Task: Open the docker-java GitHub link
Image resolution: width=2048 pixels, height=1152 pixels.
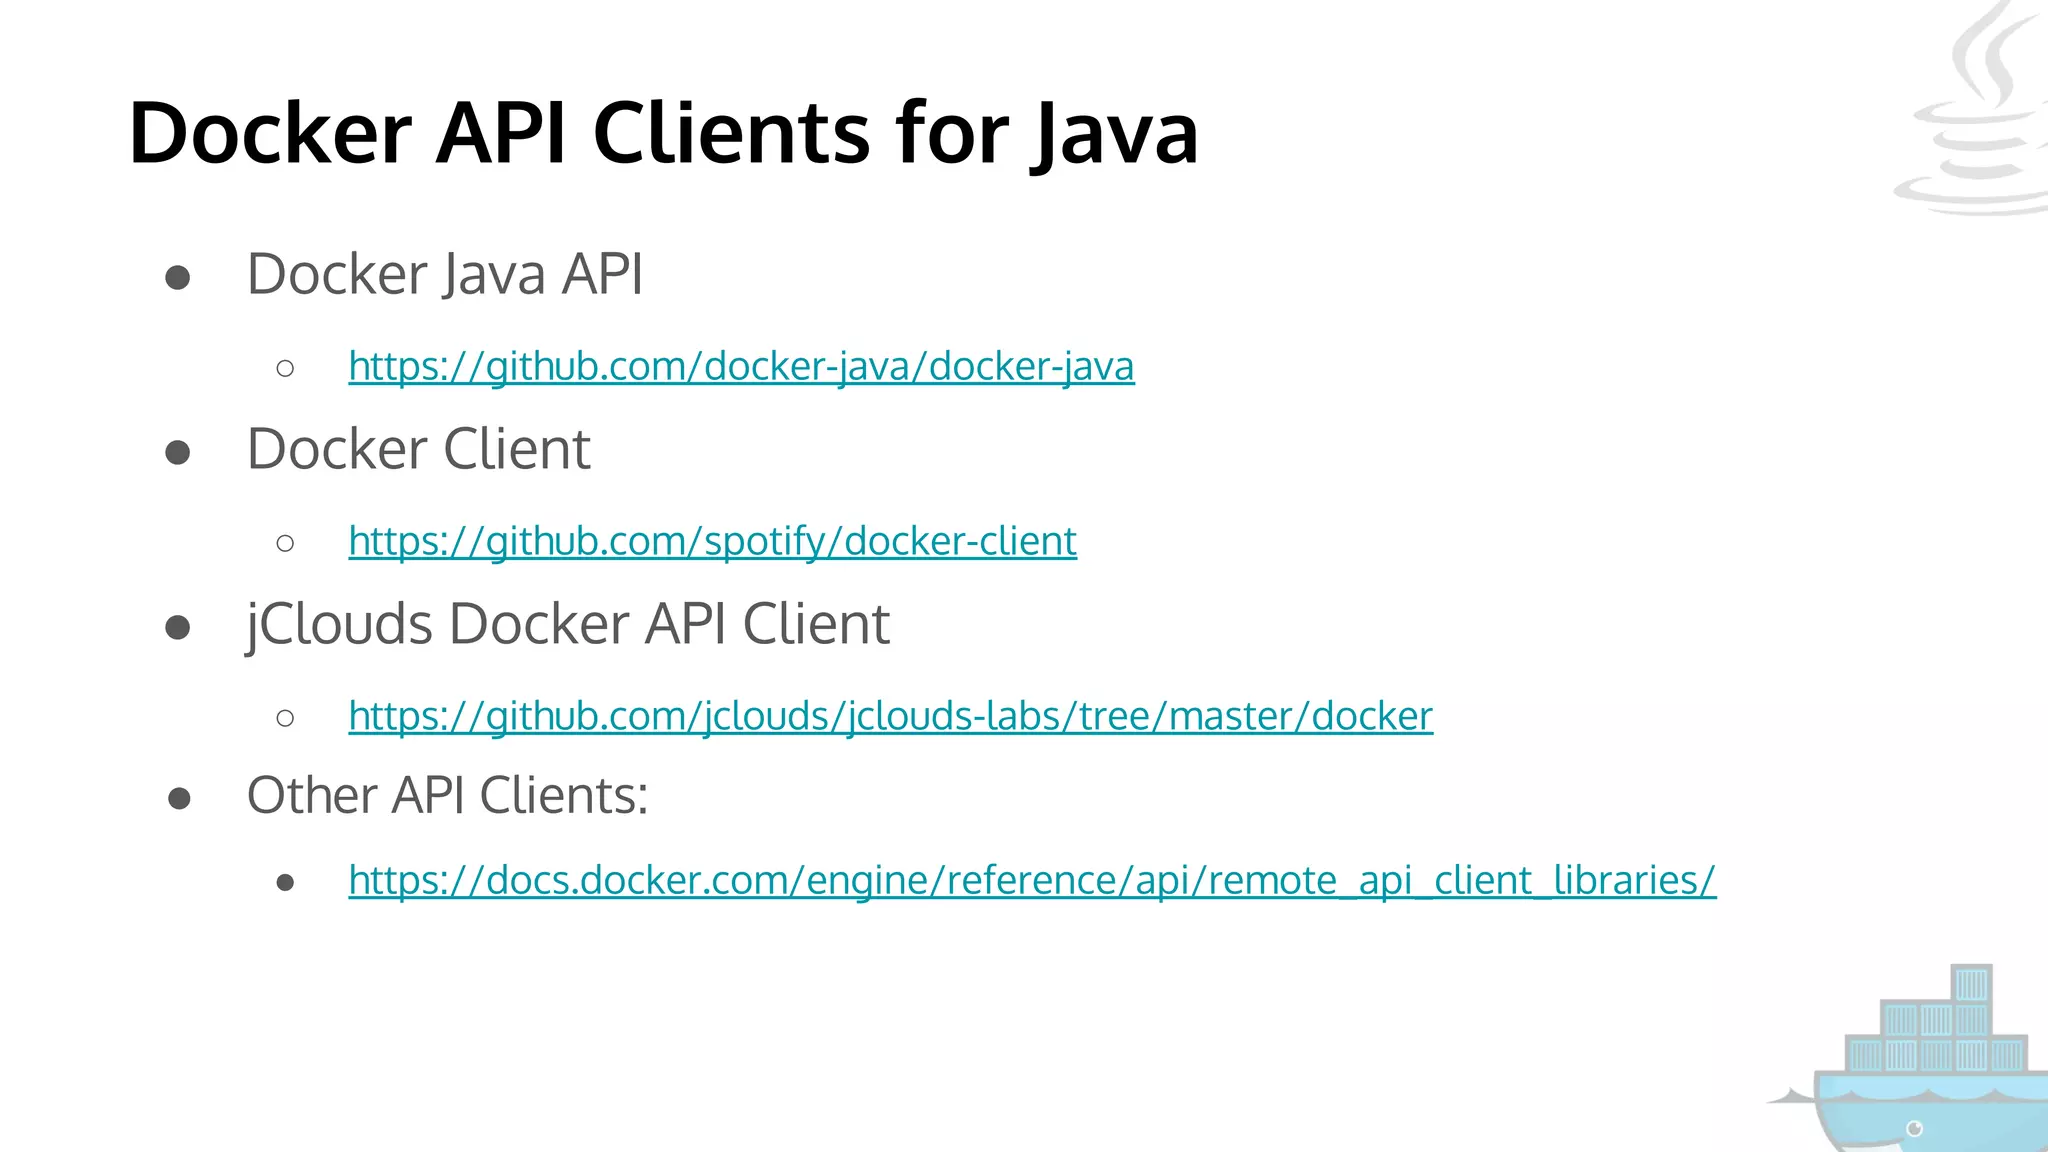Action: pos(741,366)
